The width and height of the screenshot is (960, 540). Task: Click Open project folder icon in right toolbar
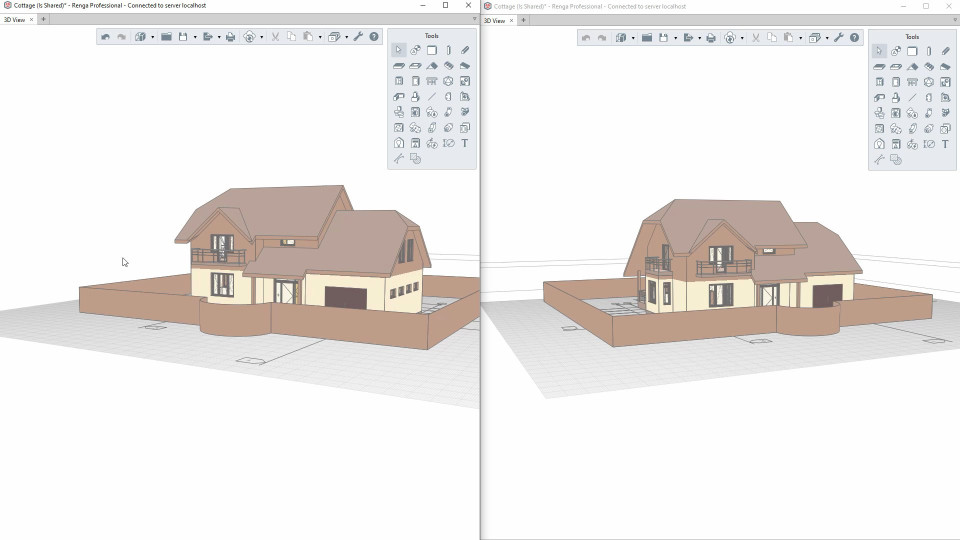(647, 38)
